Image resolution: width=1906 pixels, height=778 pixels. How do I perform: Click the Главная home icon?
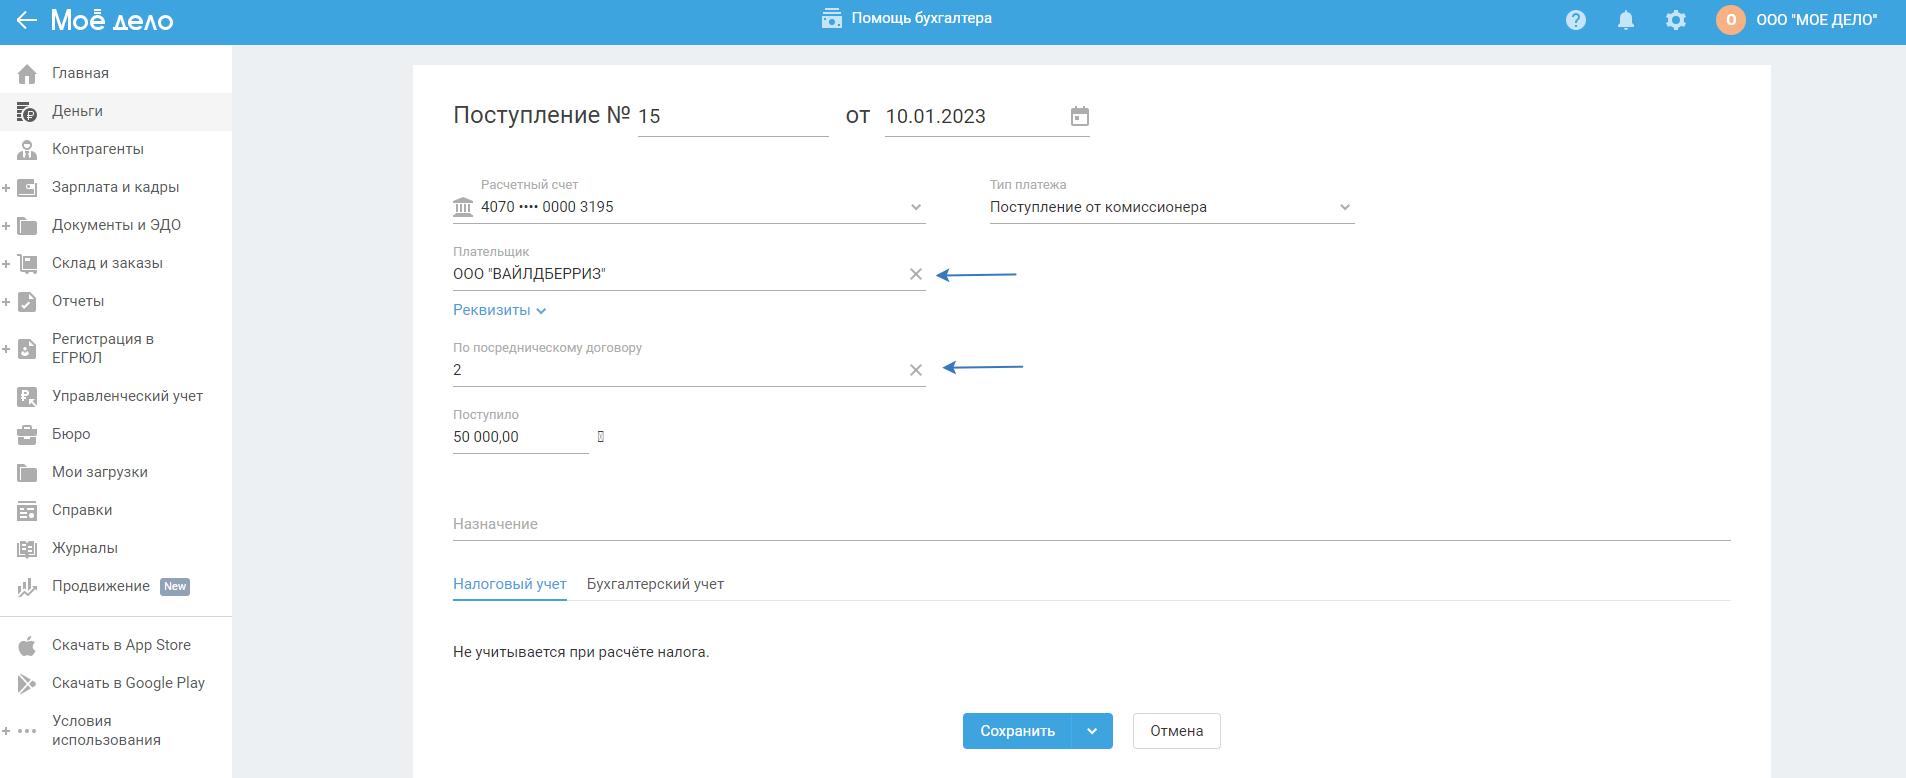(x=27, y=73)
